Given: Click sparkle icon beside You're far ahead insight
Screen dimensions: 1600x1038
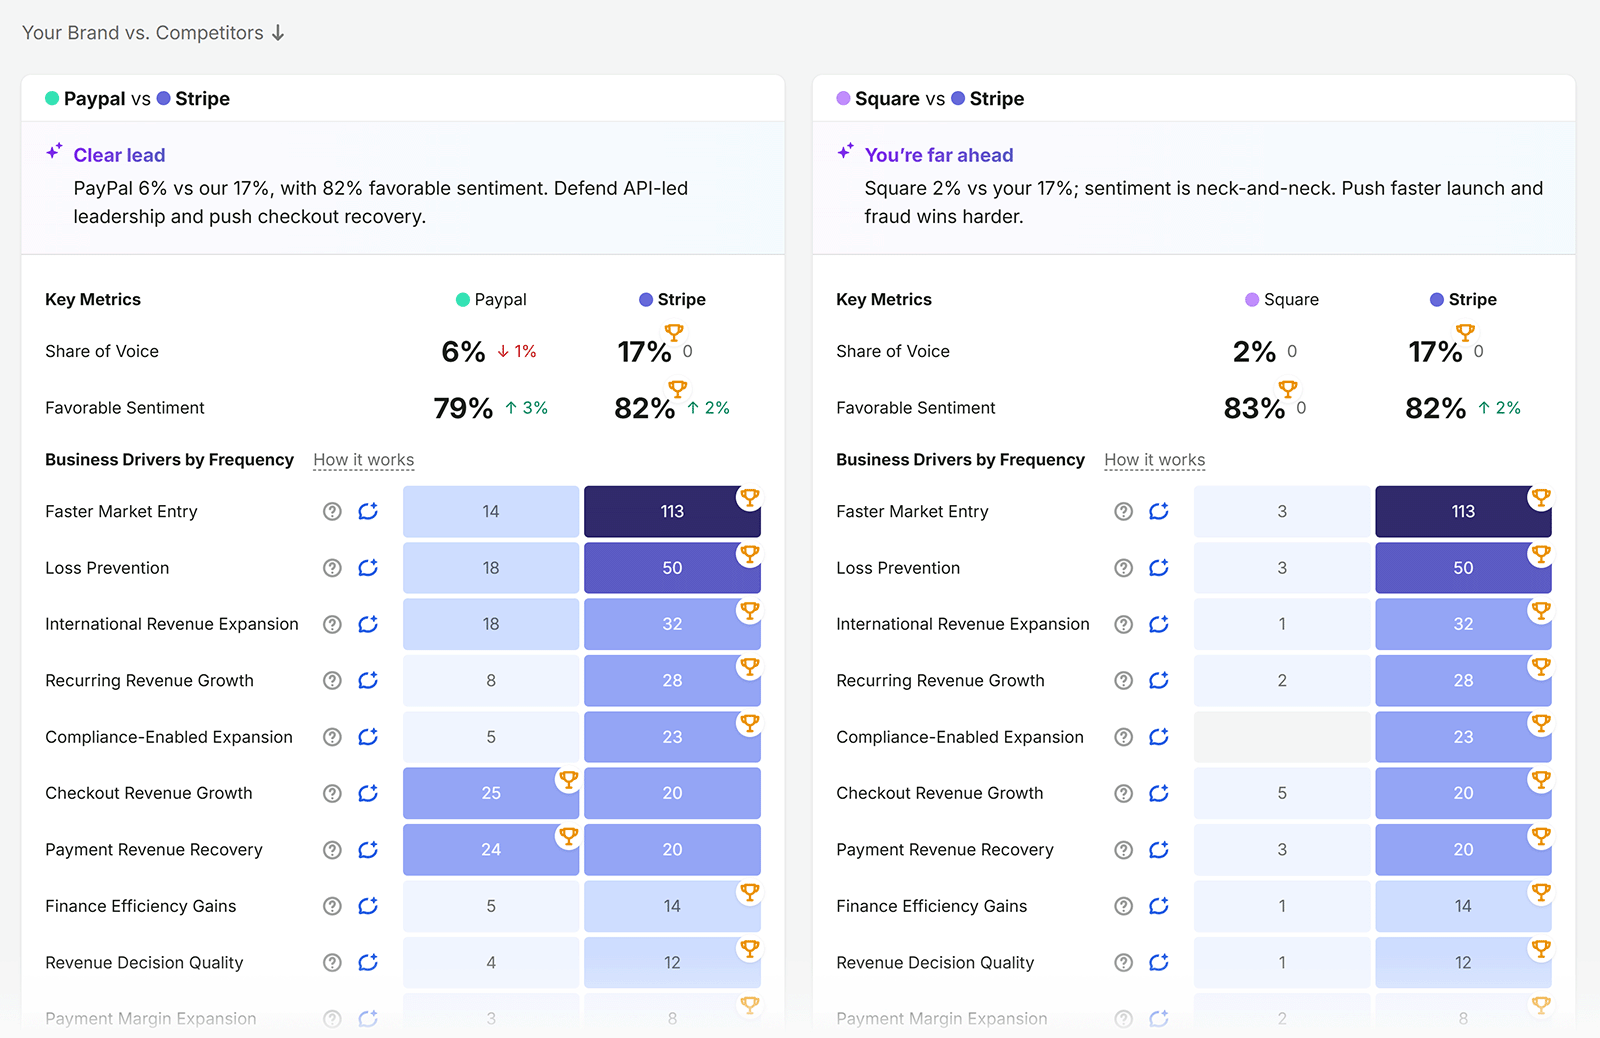Looking at the screenshot, I should click(x=845, y=152).
